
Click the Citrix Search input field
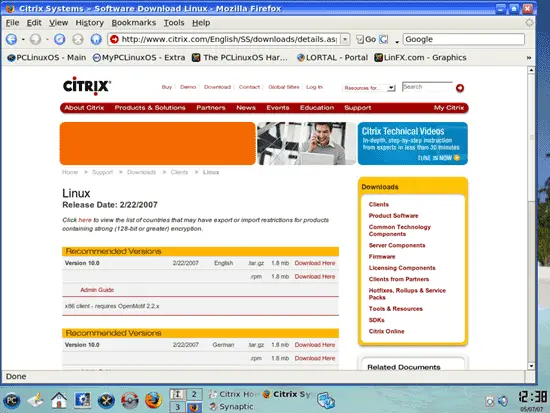click(427, 87)
